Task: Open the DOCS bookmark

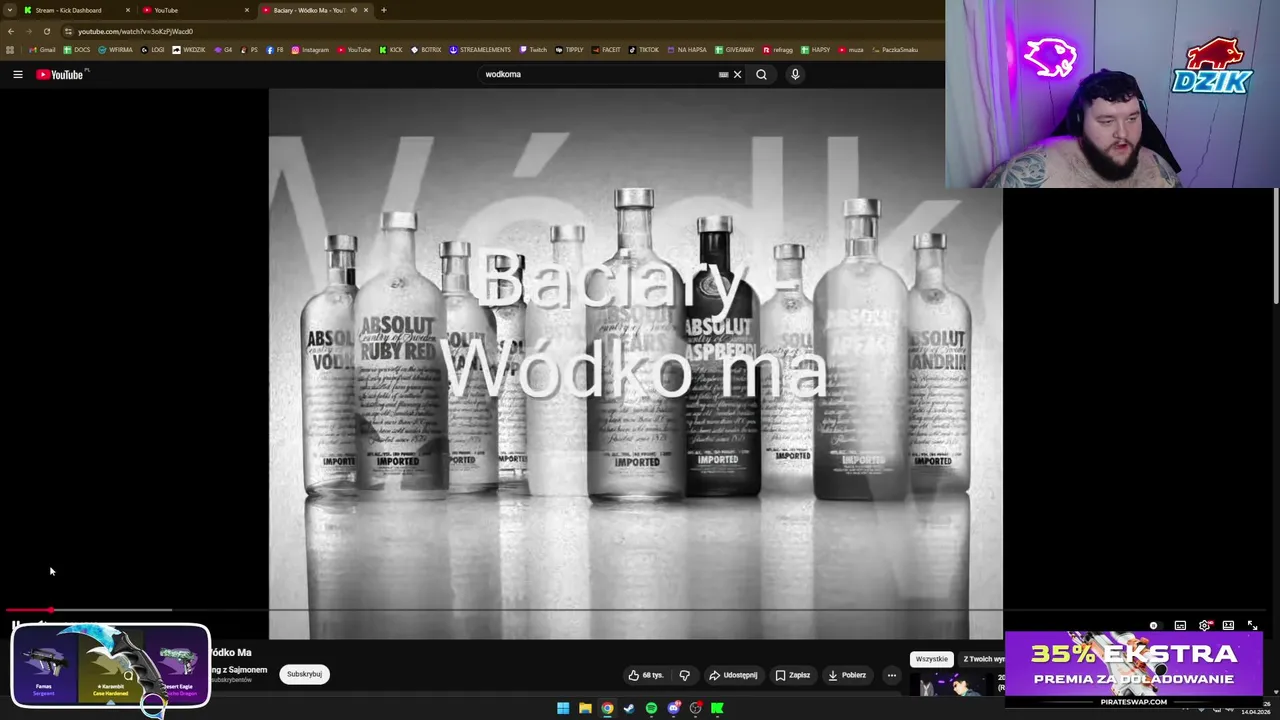Action: point(77,49)
